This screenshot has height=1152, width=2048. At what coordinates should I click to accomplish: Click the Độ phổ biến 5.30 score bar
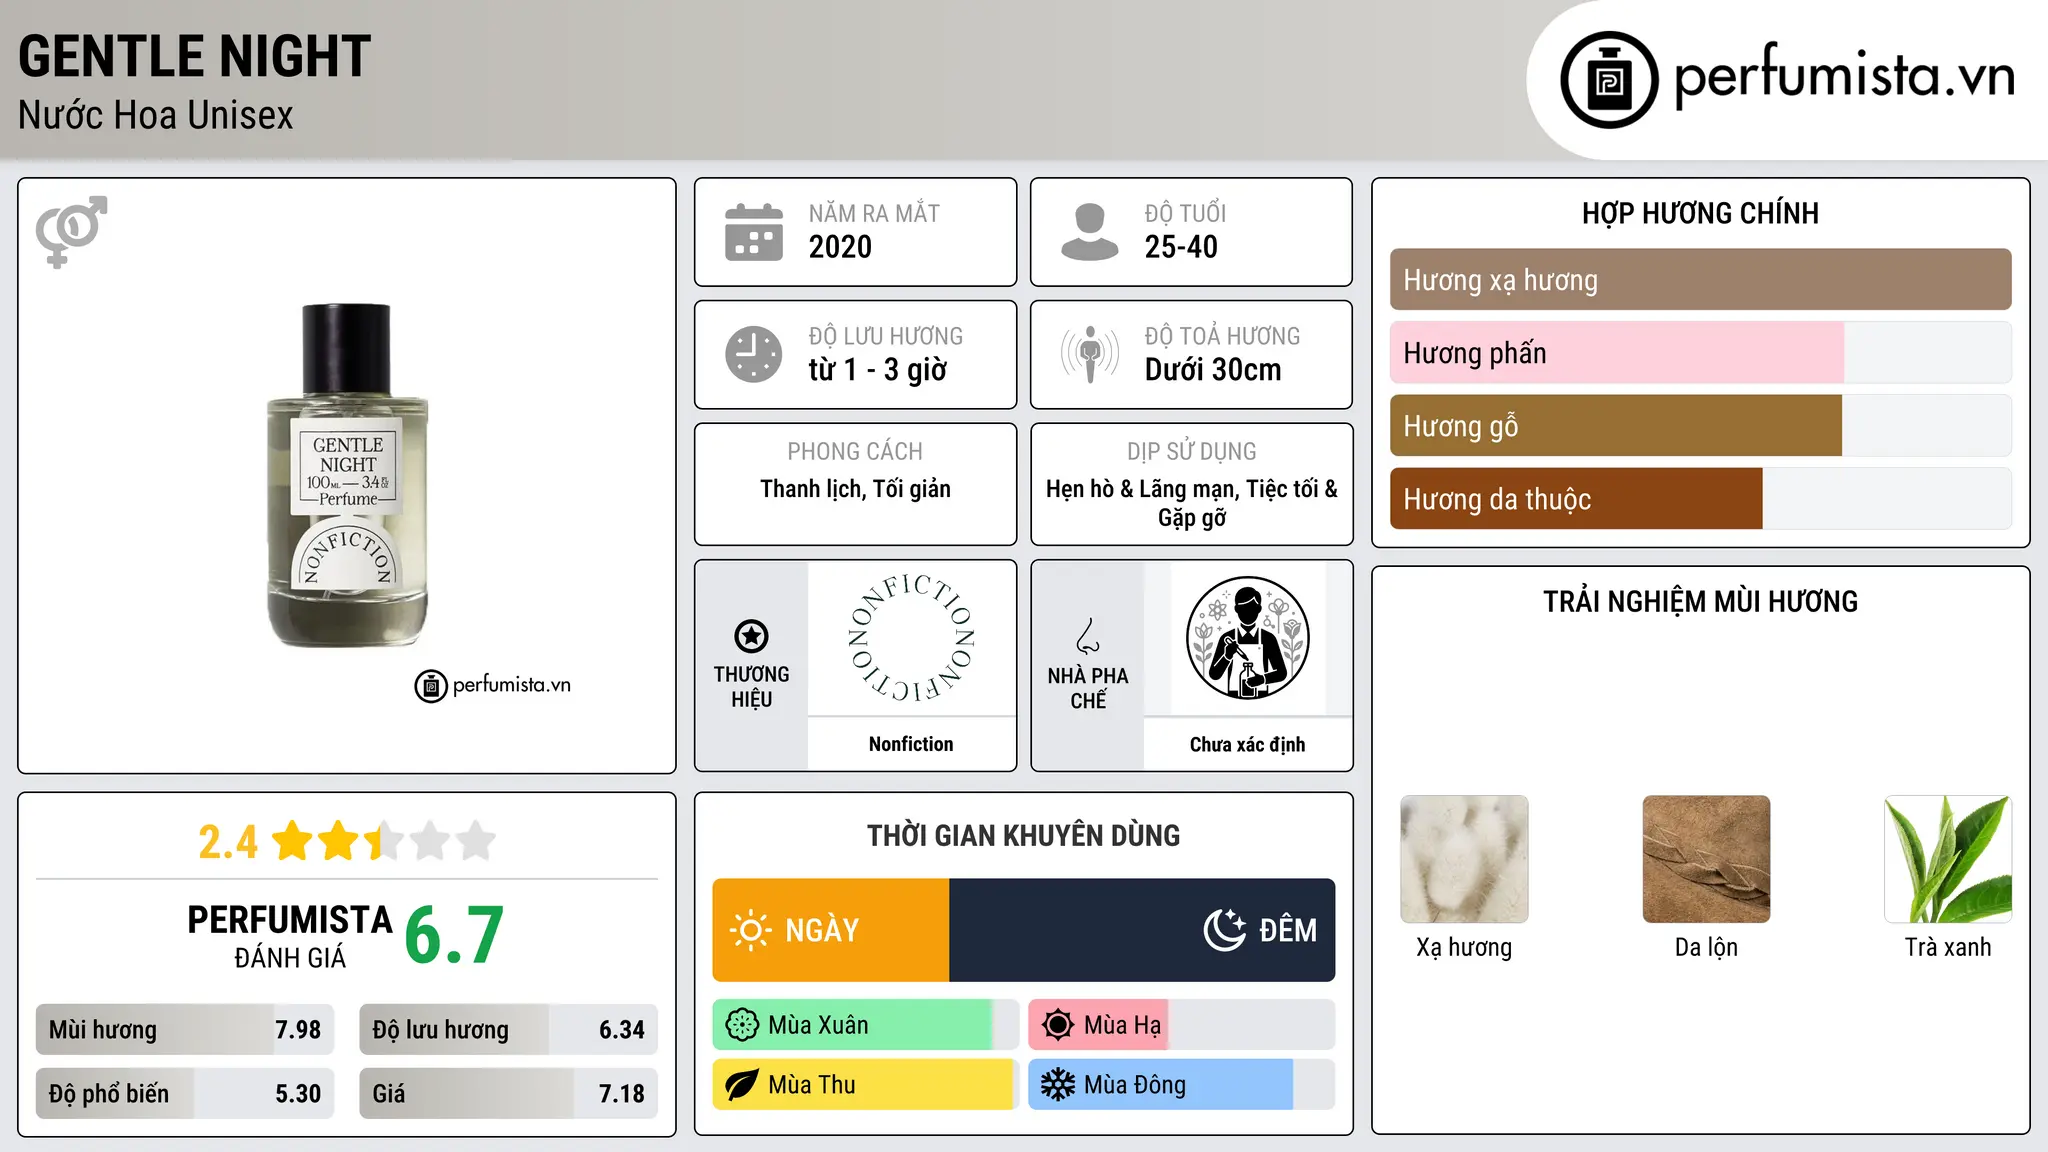click(185, 1094)
